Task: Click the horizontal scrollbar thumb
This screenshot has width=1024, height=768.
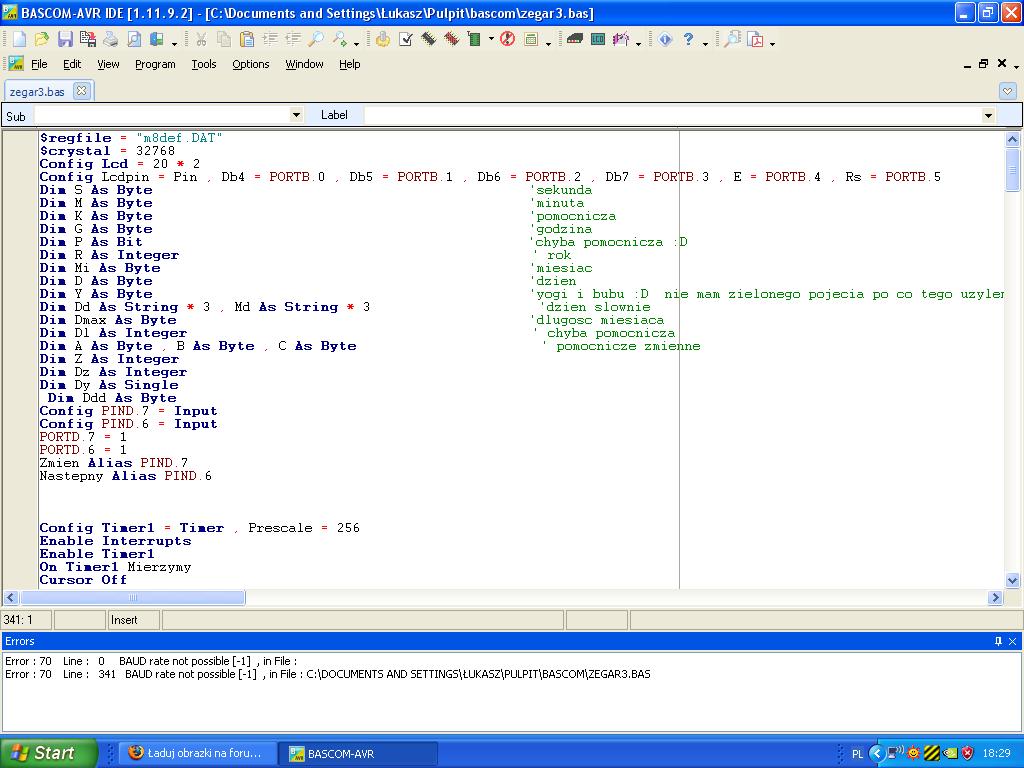Action: pos(132,597)
